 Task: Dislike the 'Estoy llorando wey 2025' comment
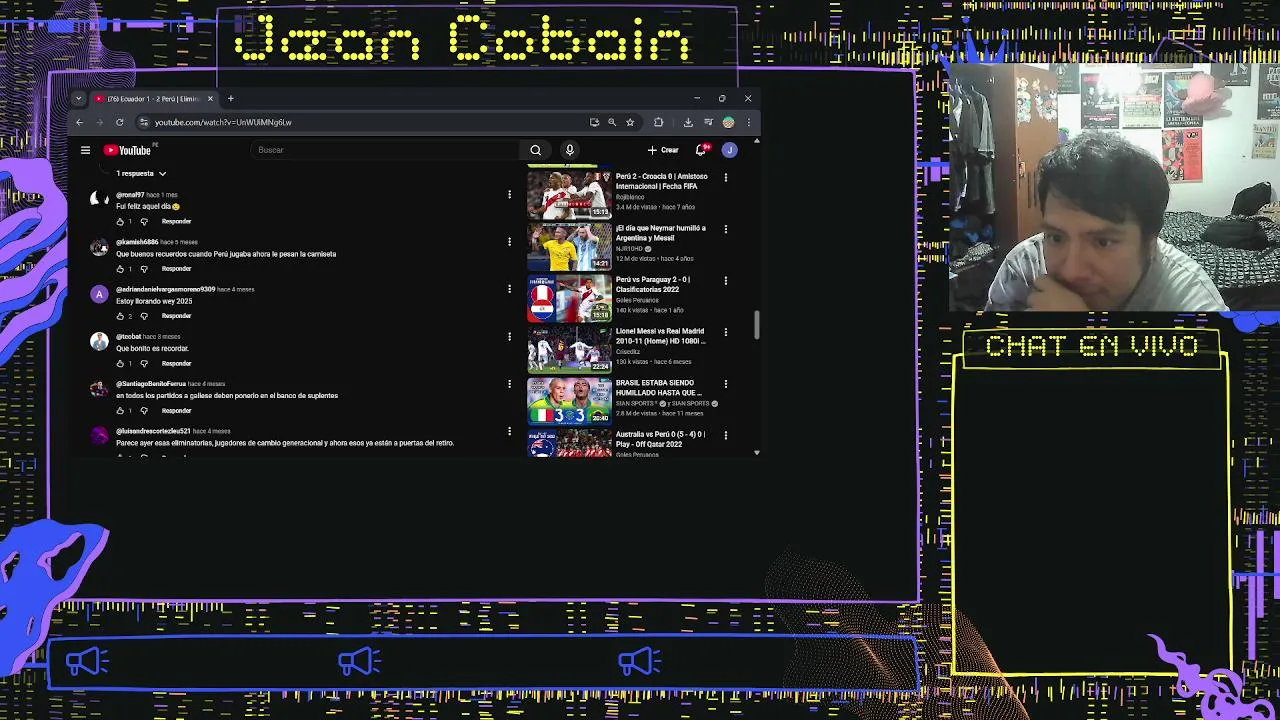tap(144, 316)
